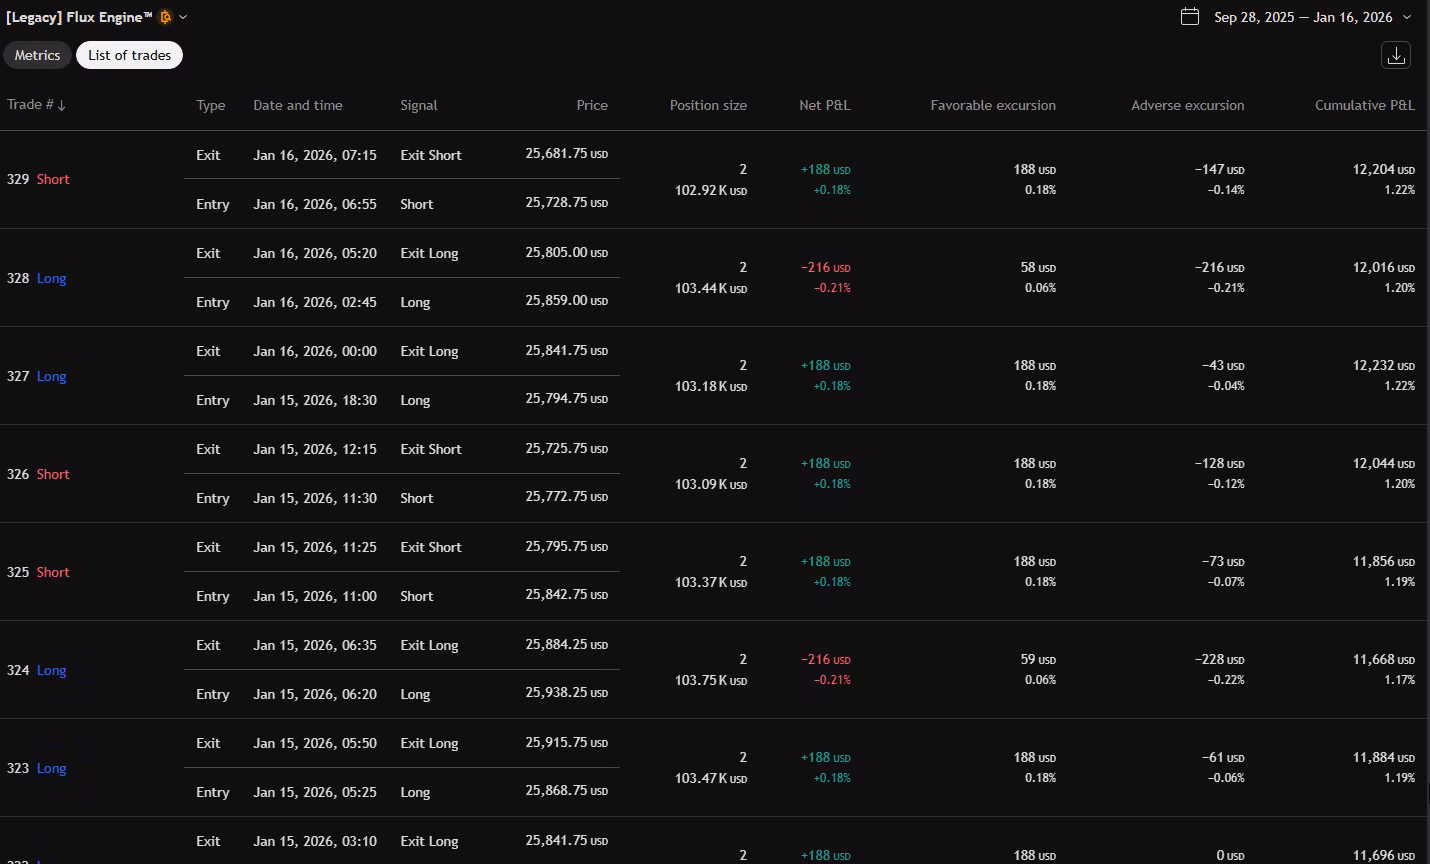Viewport: 1430px width, 864px height.
Task: Click the orange strategy badge icon
Action: [x=166, y=17]
